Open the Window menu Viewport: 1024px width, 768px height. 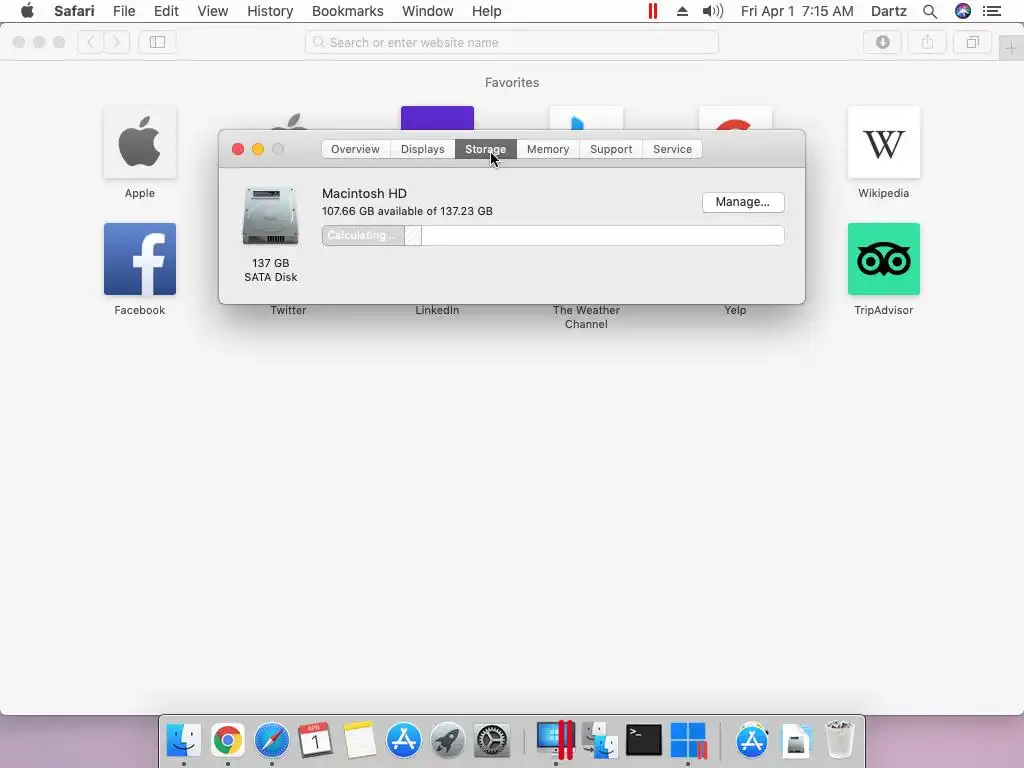[427, 11]
